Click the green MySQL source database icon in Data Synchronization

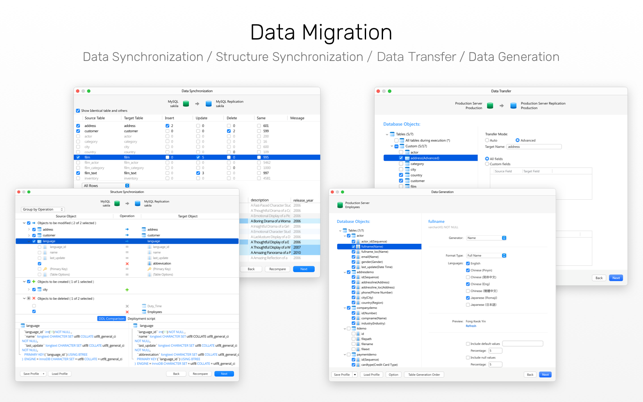[186, 103]
